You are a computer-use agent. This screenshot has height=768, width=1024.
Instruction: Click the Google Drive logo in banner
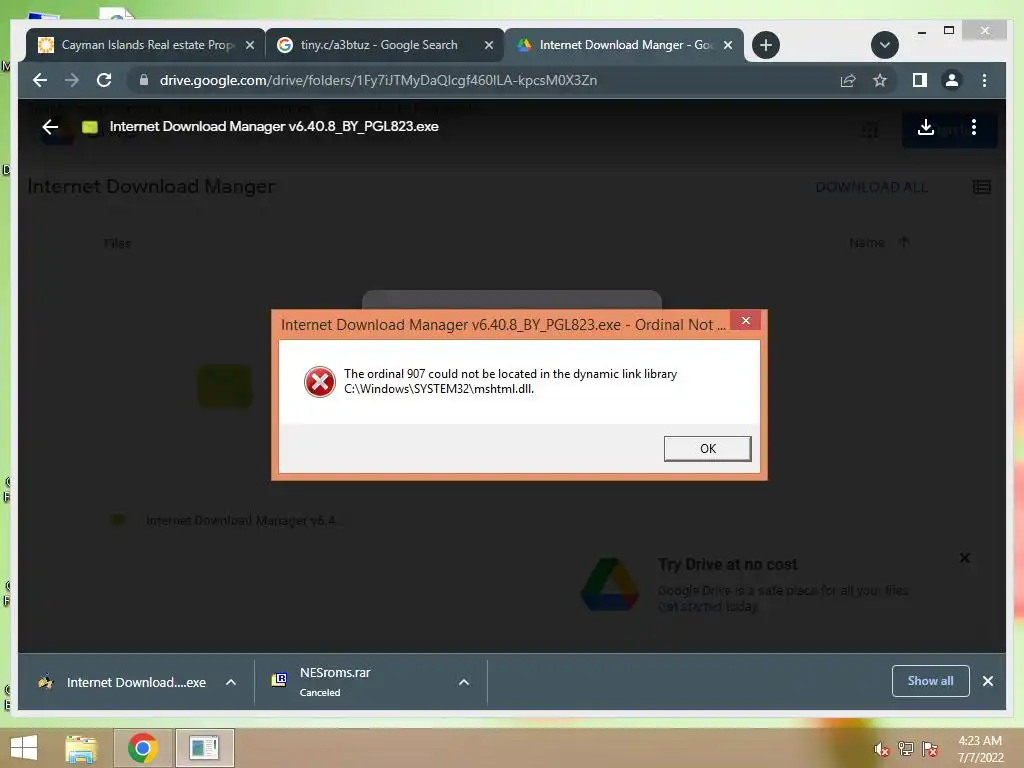pos(609,584)
